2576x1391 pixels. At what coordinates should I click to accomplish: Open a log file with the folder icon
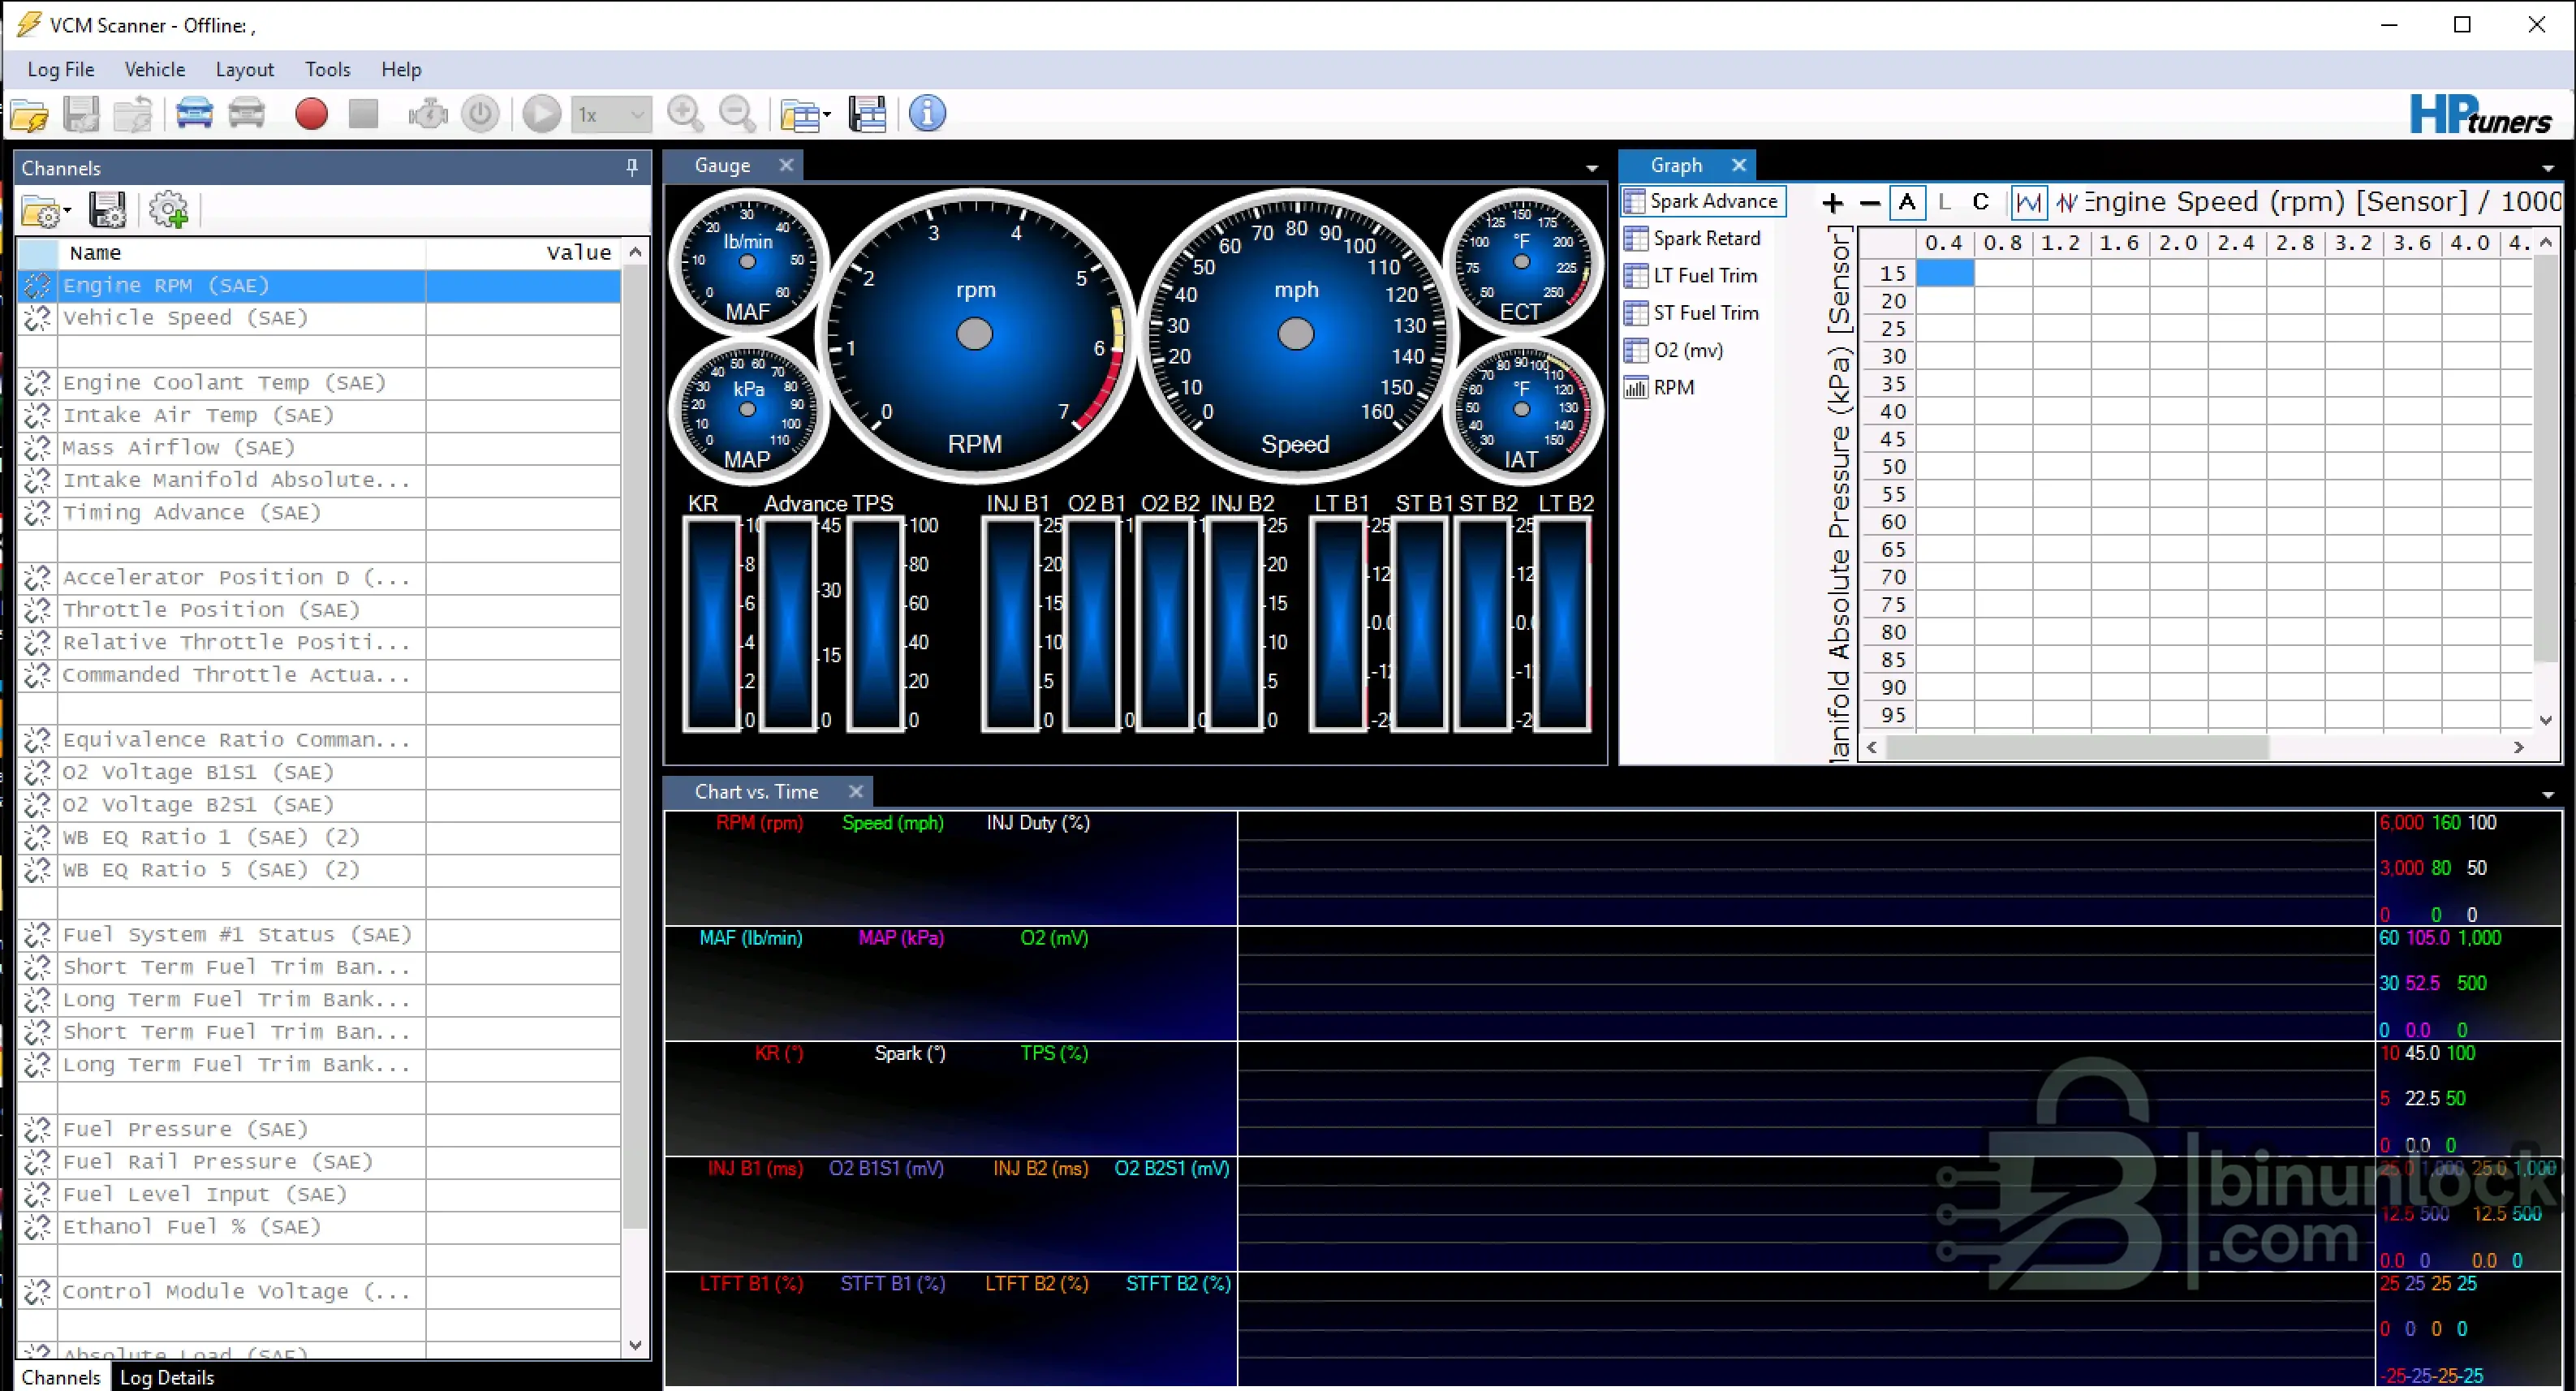30,114
